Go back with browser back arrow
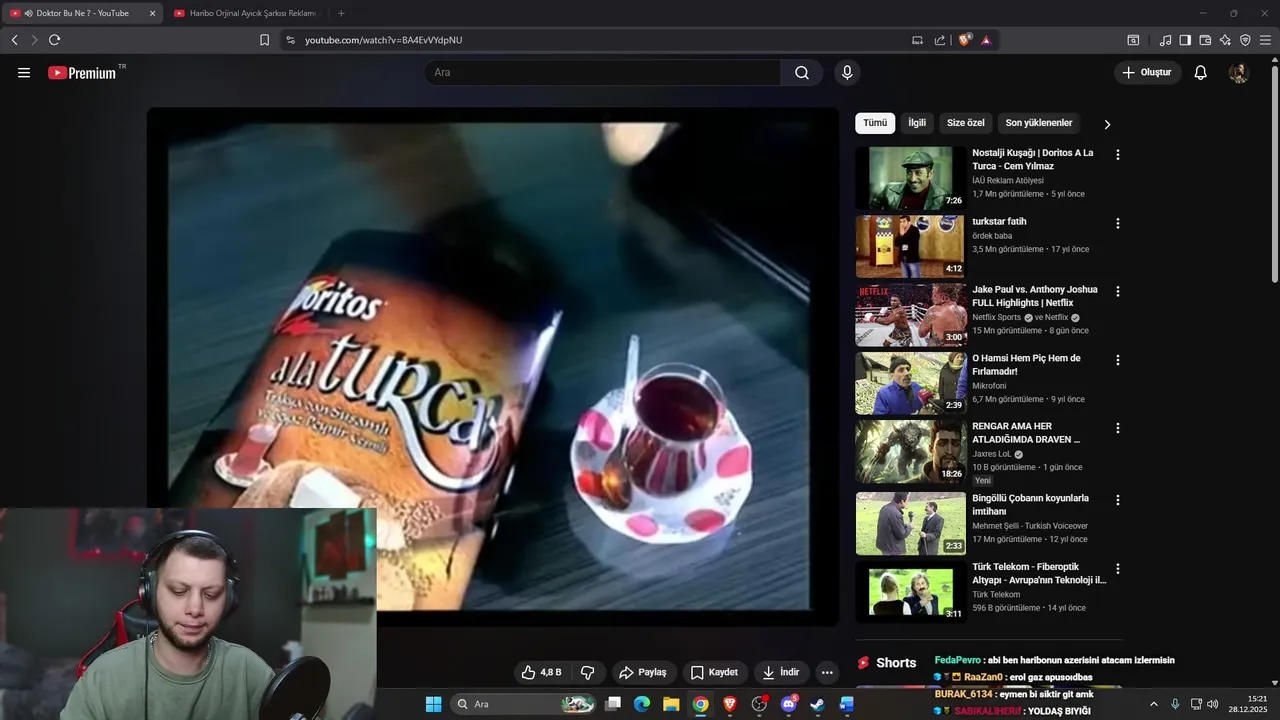The height and width of the screenshot is (720, 1280). tap(14, 40)
